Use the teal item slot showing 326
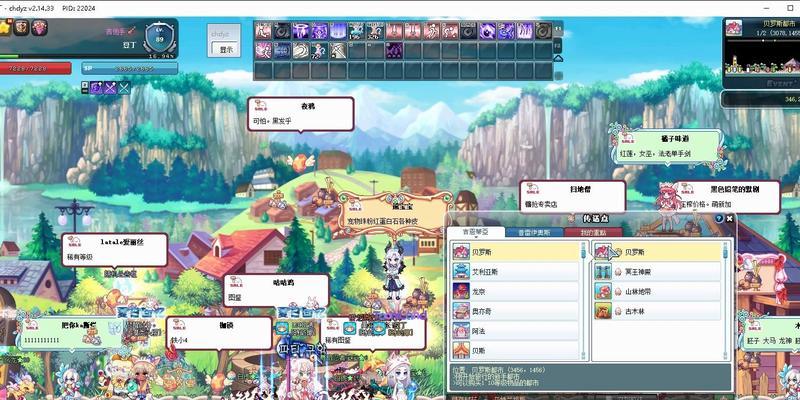 pos(375,31)
